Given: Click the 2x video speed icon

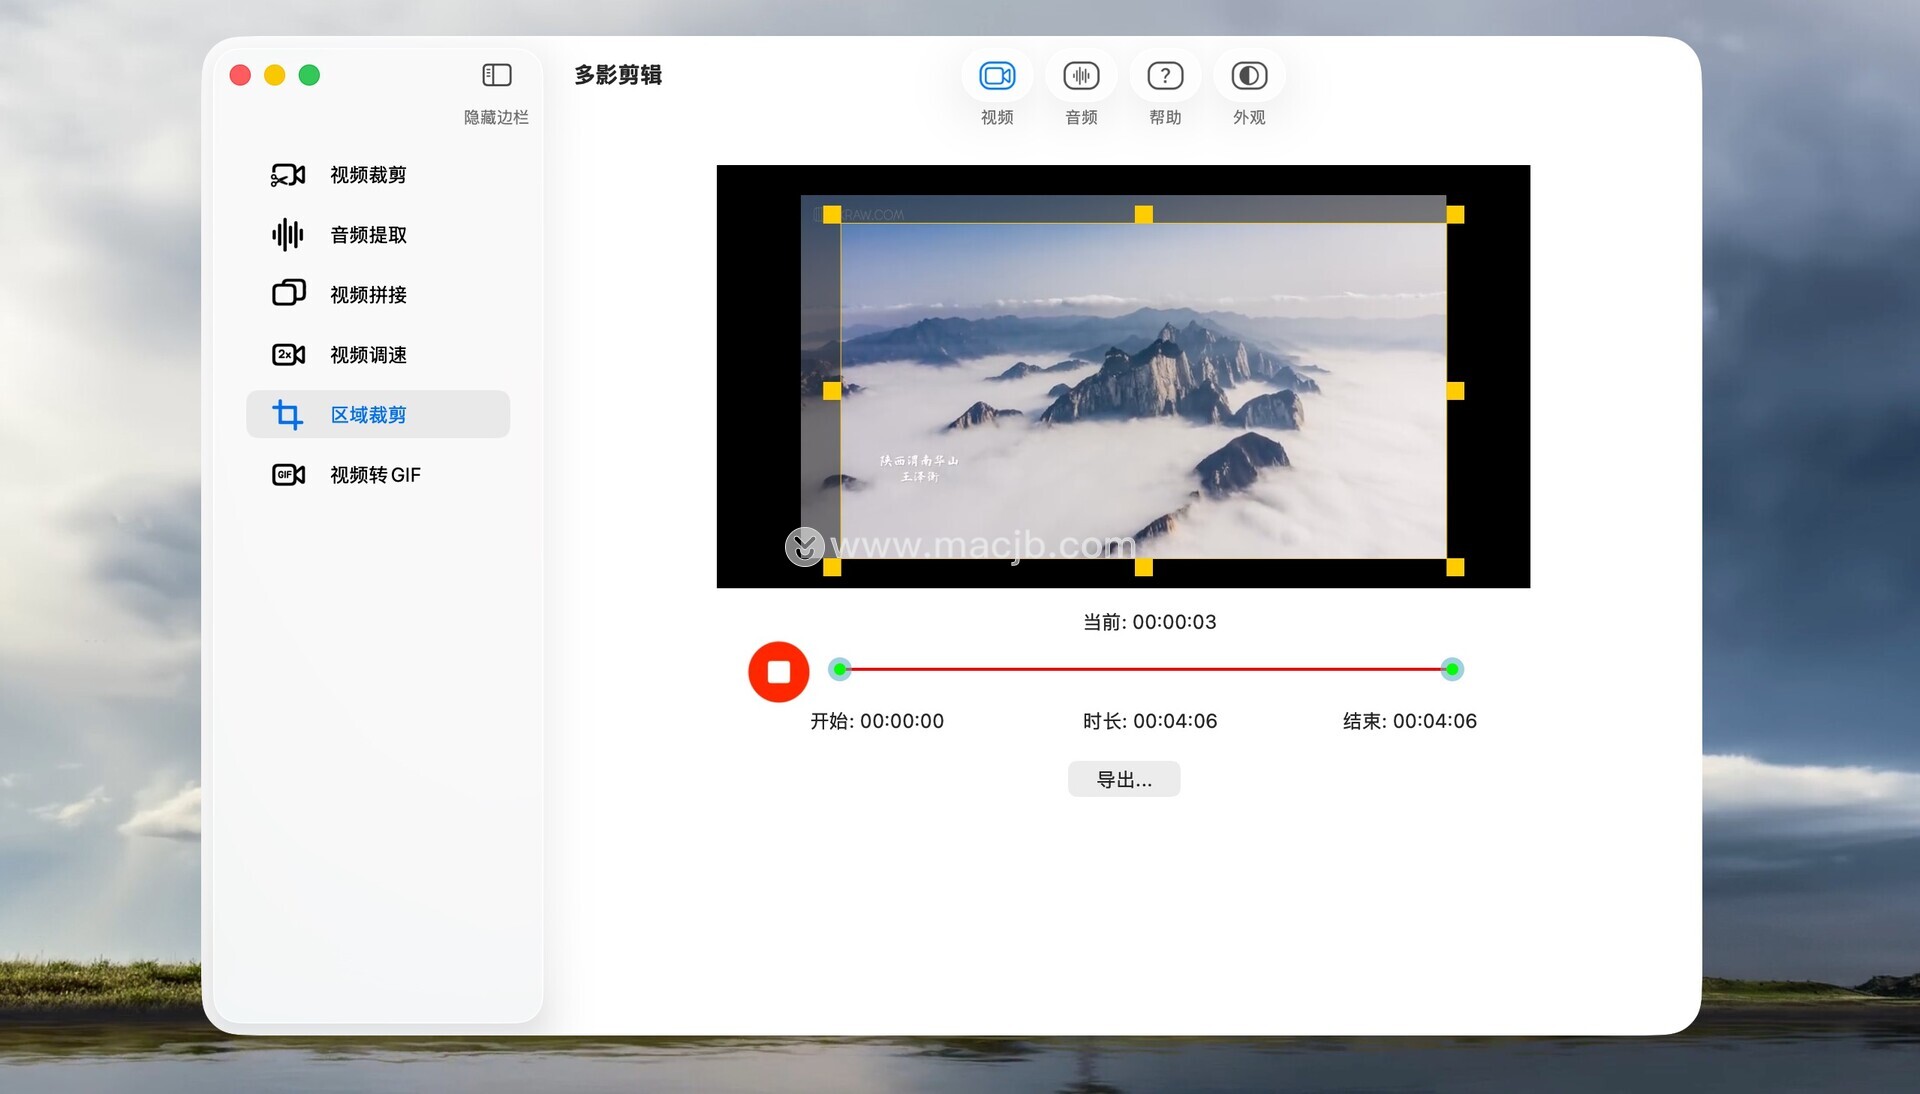Looking at the screenshot, I should (x=288, y=355).
